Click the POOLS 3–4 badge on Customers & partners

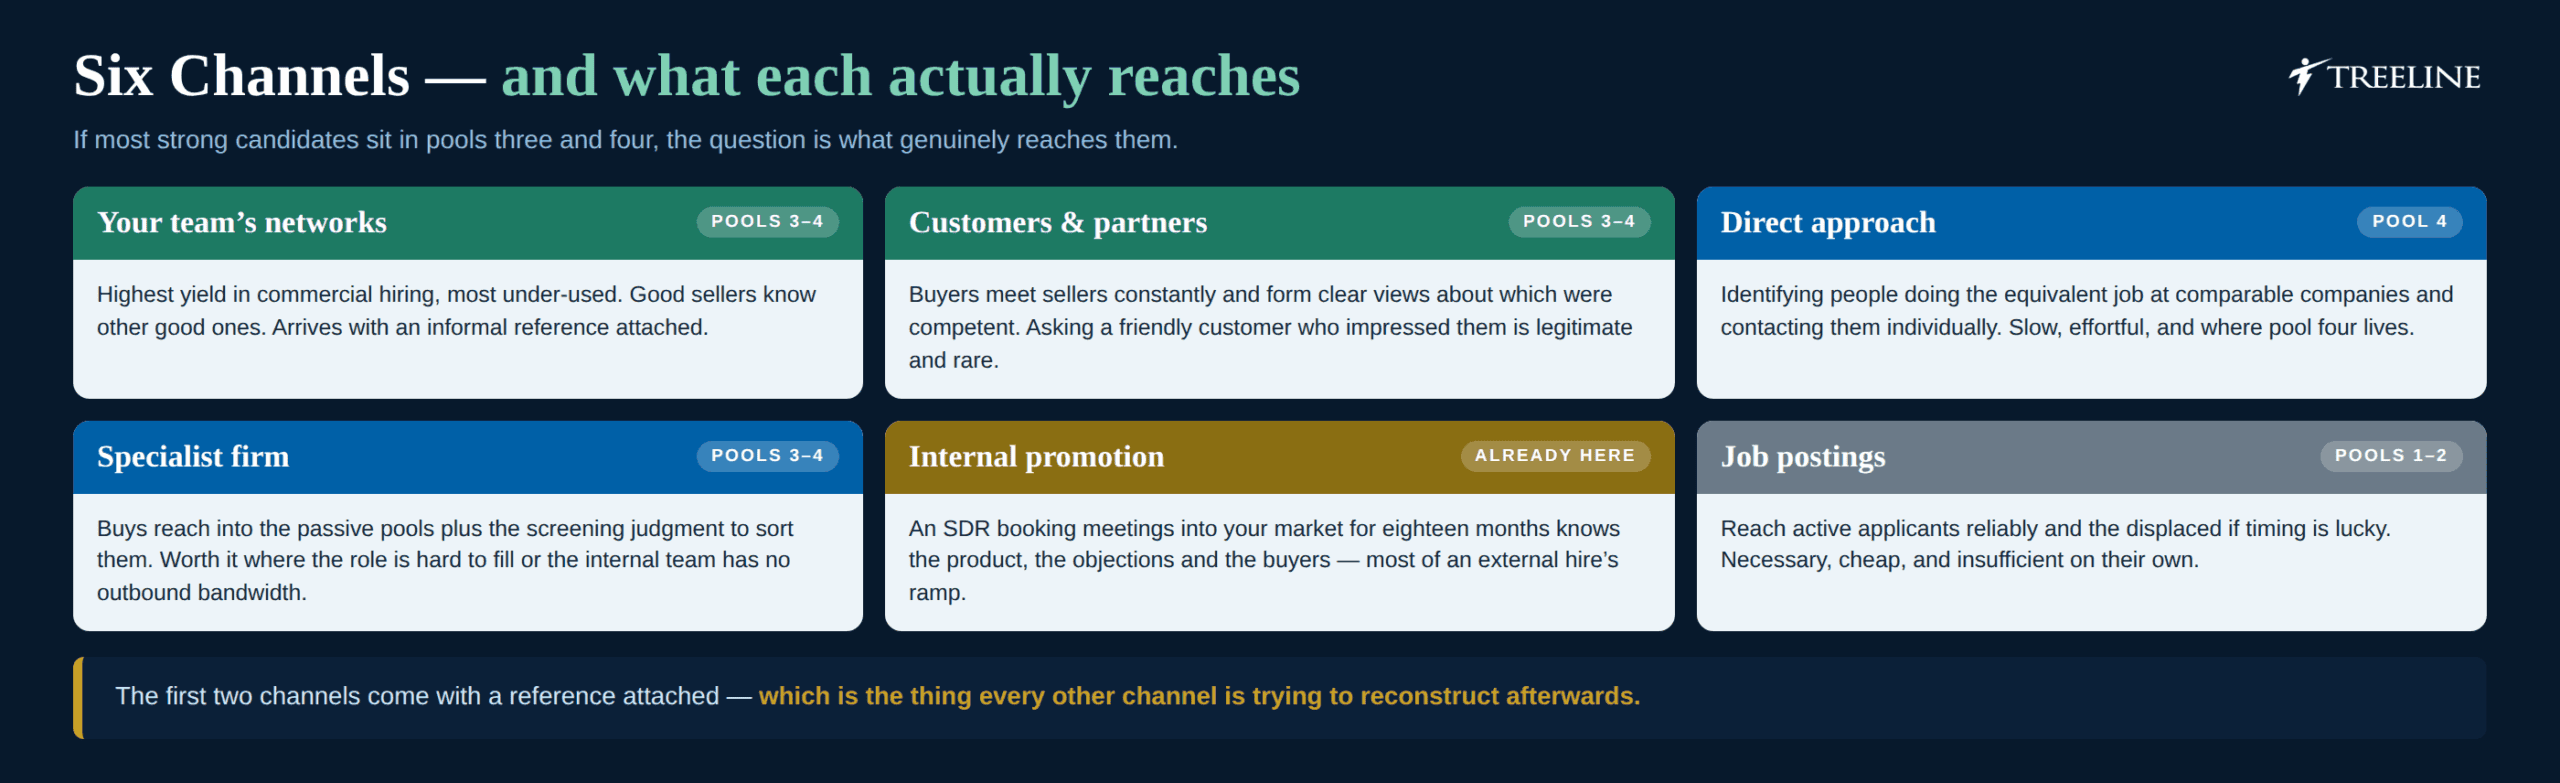pos(1579,222)
